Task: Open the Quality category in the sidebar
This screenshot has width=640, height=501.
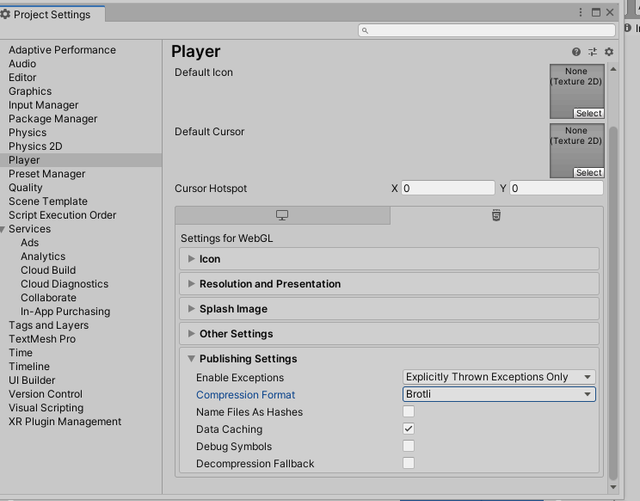Action: click(x=26, y=187)
